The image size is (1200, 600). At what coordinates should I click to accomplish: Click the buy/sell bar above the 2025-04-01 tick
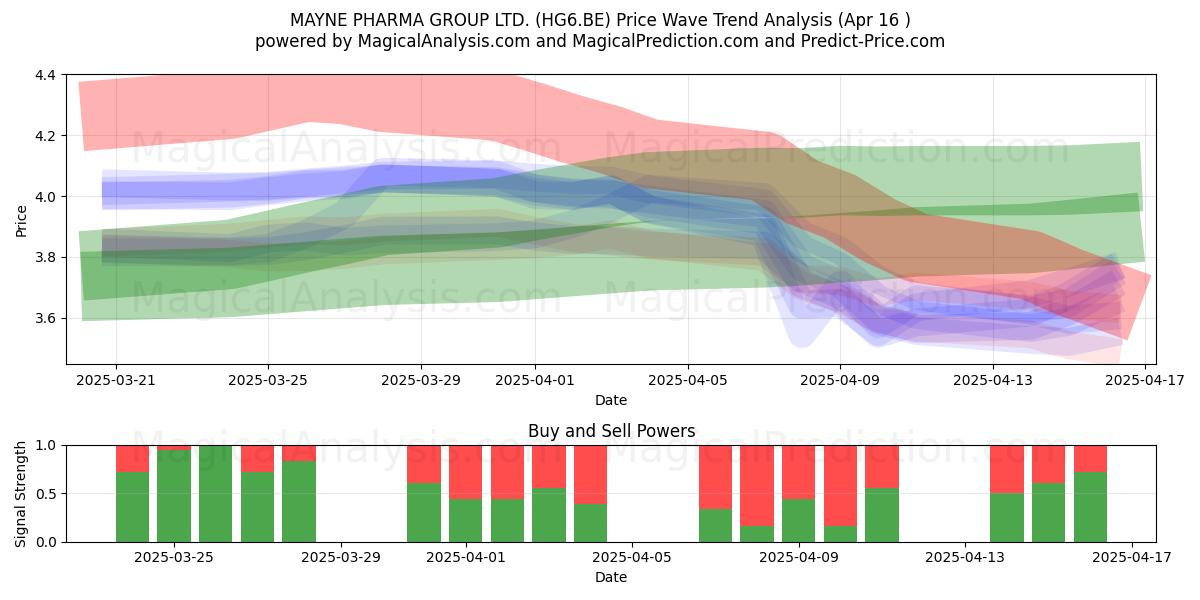tap(466, 494)
